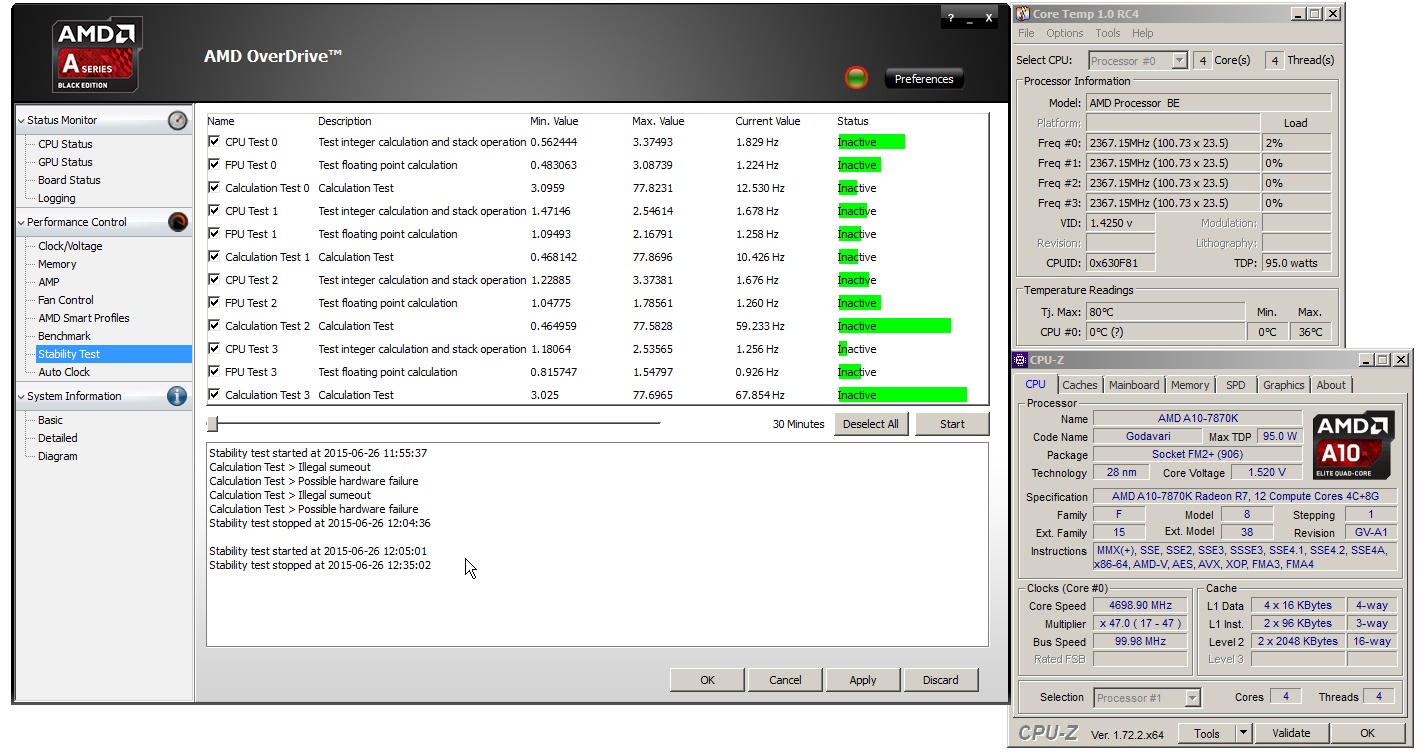
Task: Open Board Status in the sidebar
Action: pos(69,180)
